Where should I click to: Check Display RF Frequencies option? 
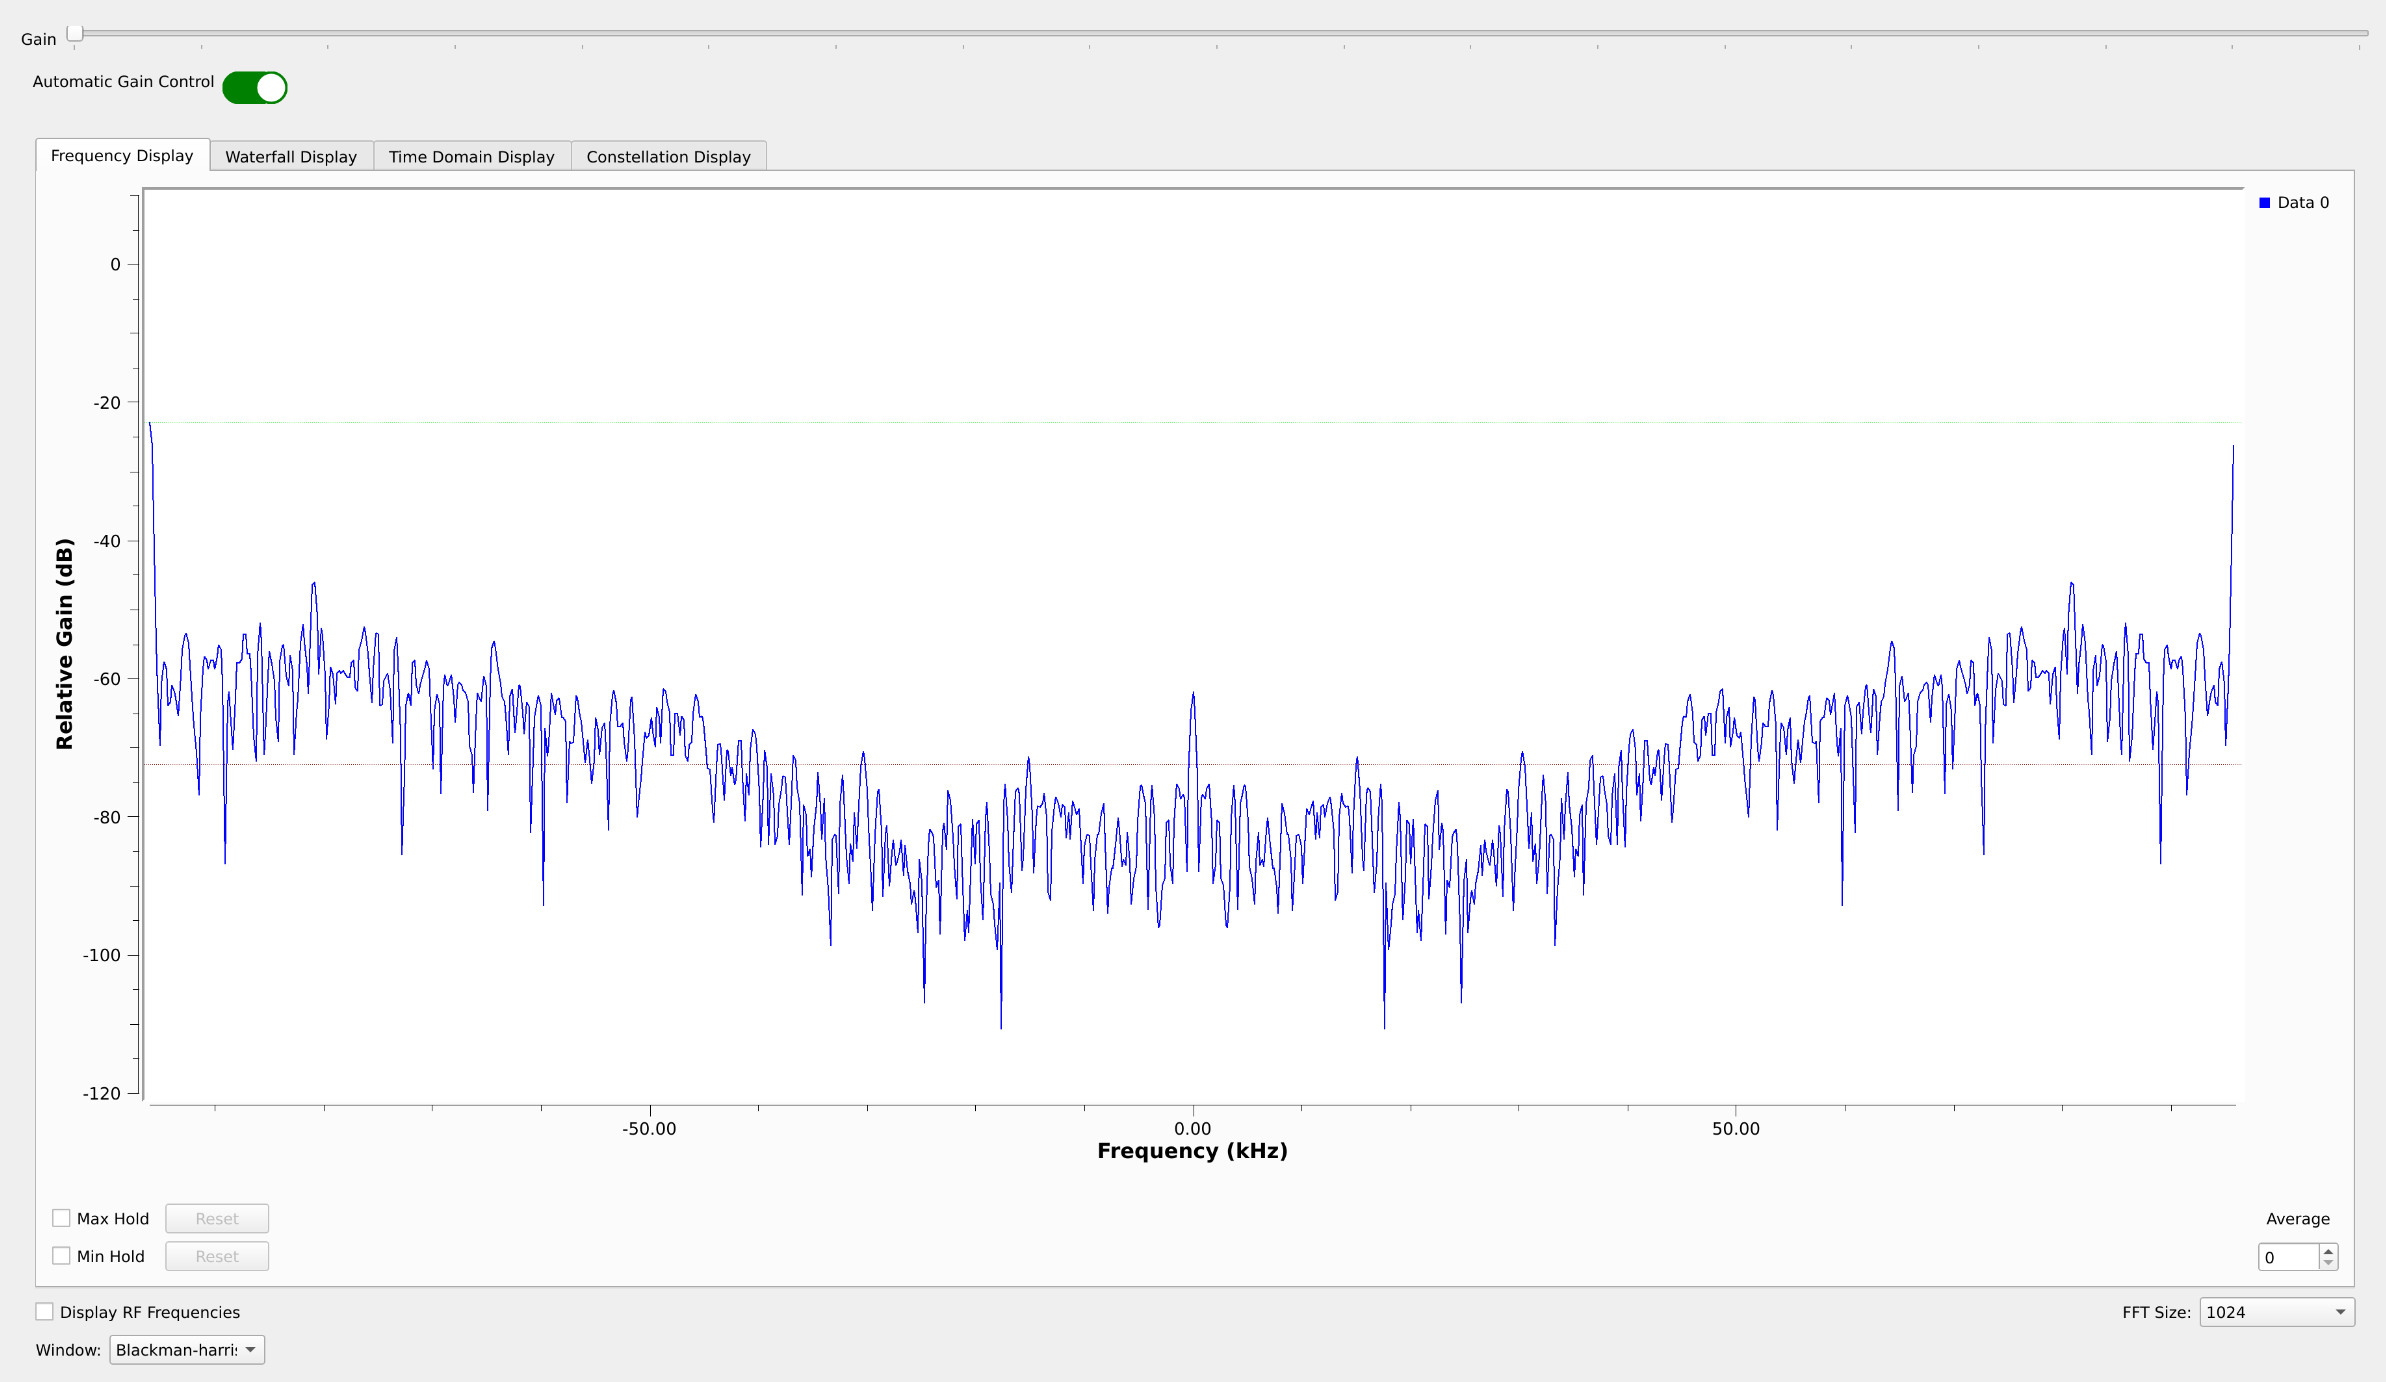(x=44, y=1312)
